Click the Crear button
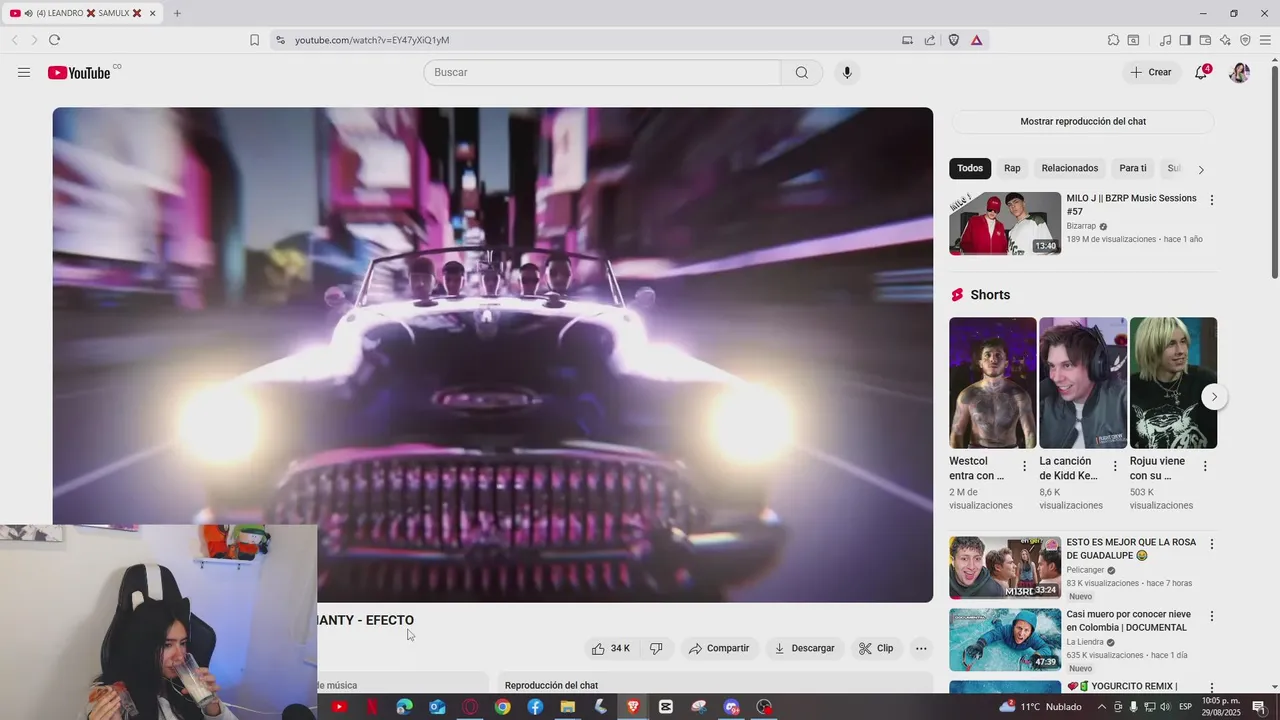The width and height of the screenshot is (1280, 720). tap(1151, 72)
